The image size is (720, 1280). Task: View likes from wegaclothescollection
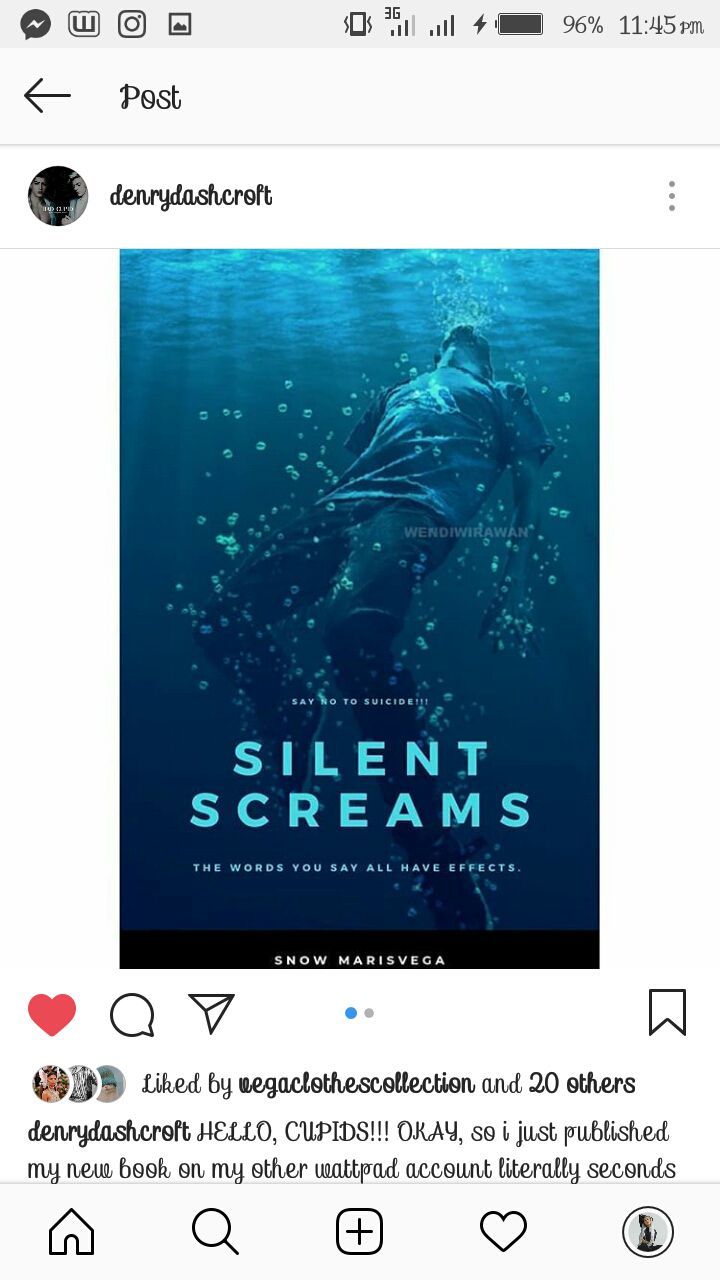pos(356,1084)
